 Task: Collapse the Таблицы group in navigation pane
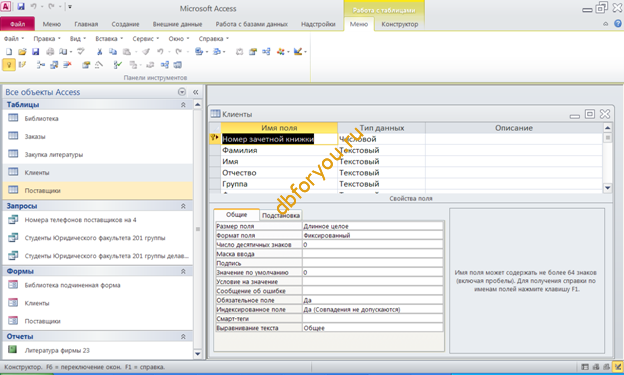pos(183,105)
